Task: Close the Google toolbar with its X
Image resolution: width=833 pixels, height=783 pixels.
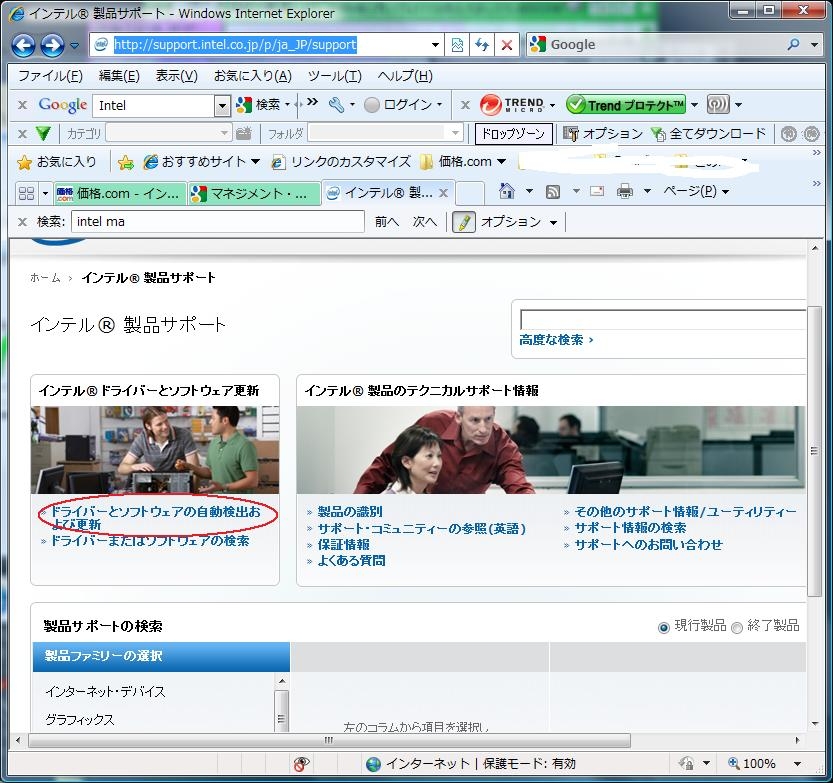Action: point(22,105)
